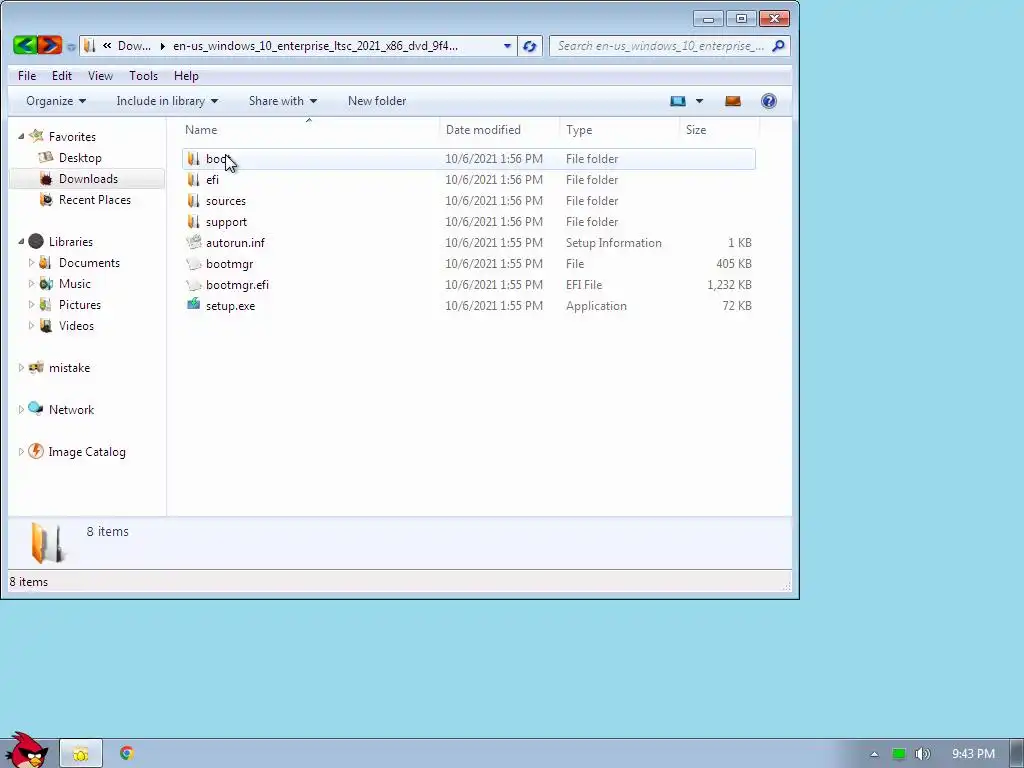Click the Show desktop strip
The width and height of the screenshot is (1024, 768).
pyautogui.click(x=1017, y=754)
